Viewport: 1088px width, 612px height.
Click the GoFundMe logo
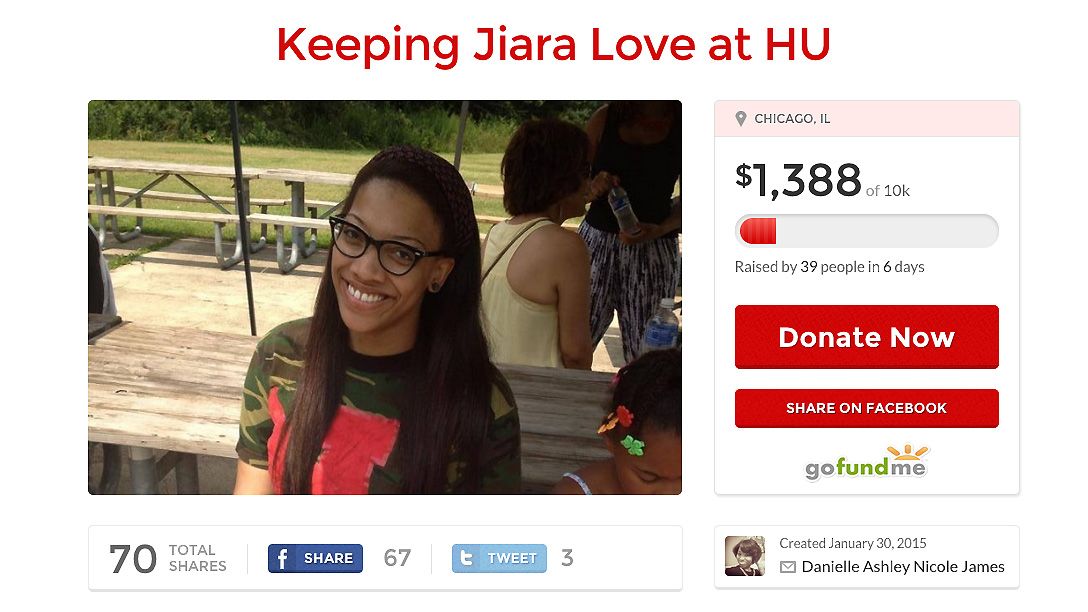tap(866, 462)
